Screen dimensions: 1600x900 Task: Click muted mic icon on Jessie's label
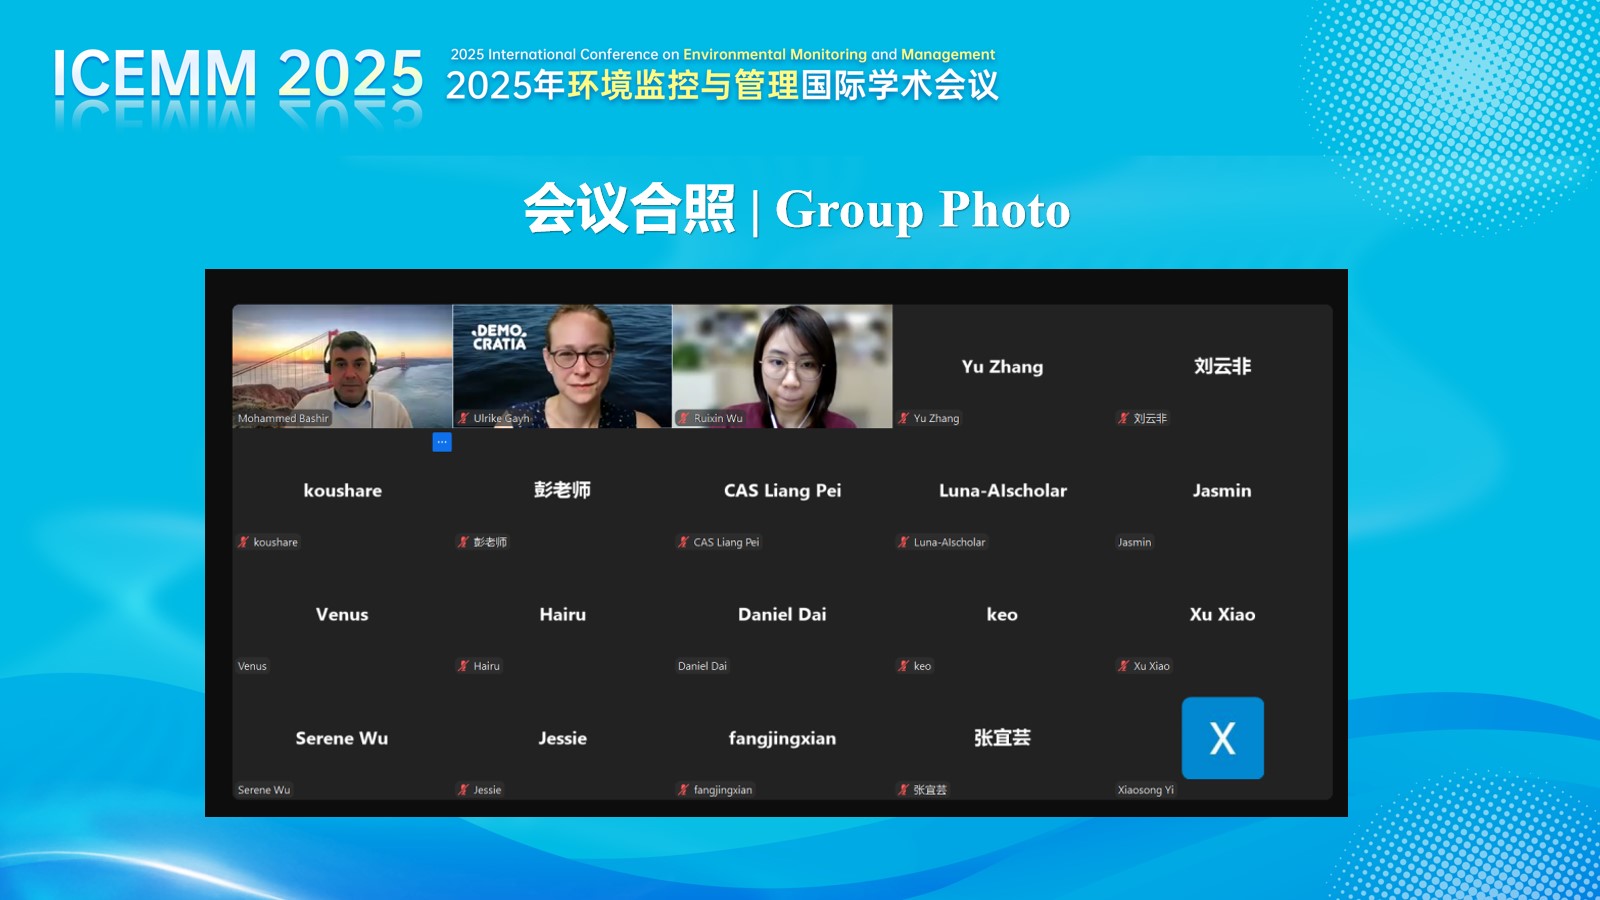tap(463, 790)
